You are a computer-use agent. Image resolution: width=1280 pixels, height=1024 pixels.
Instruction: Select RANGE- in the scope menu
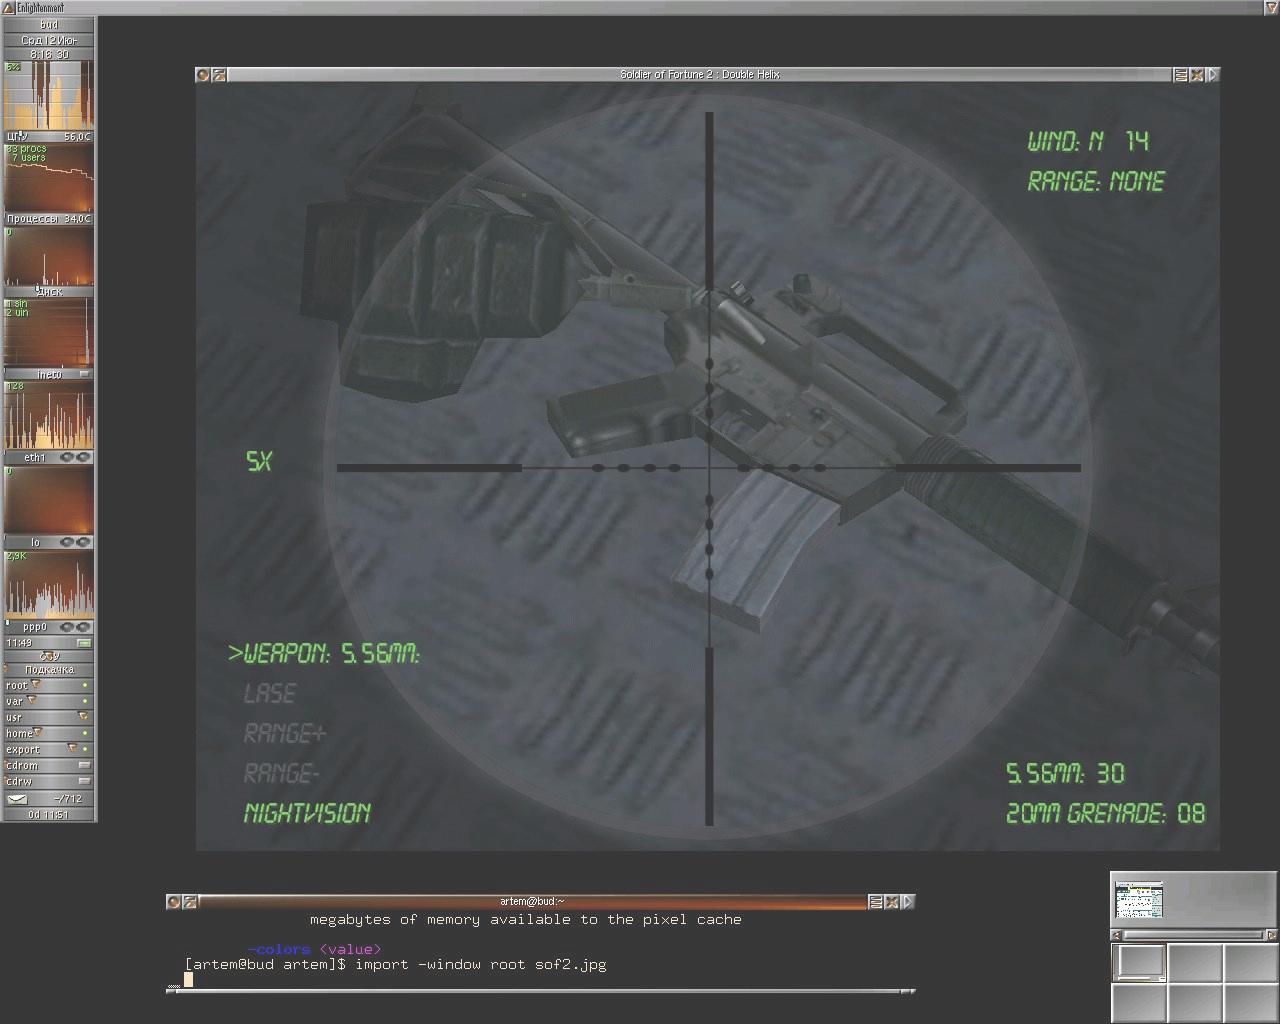click(x=282, y=773)
